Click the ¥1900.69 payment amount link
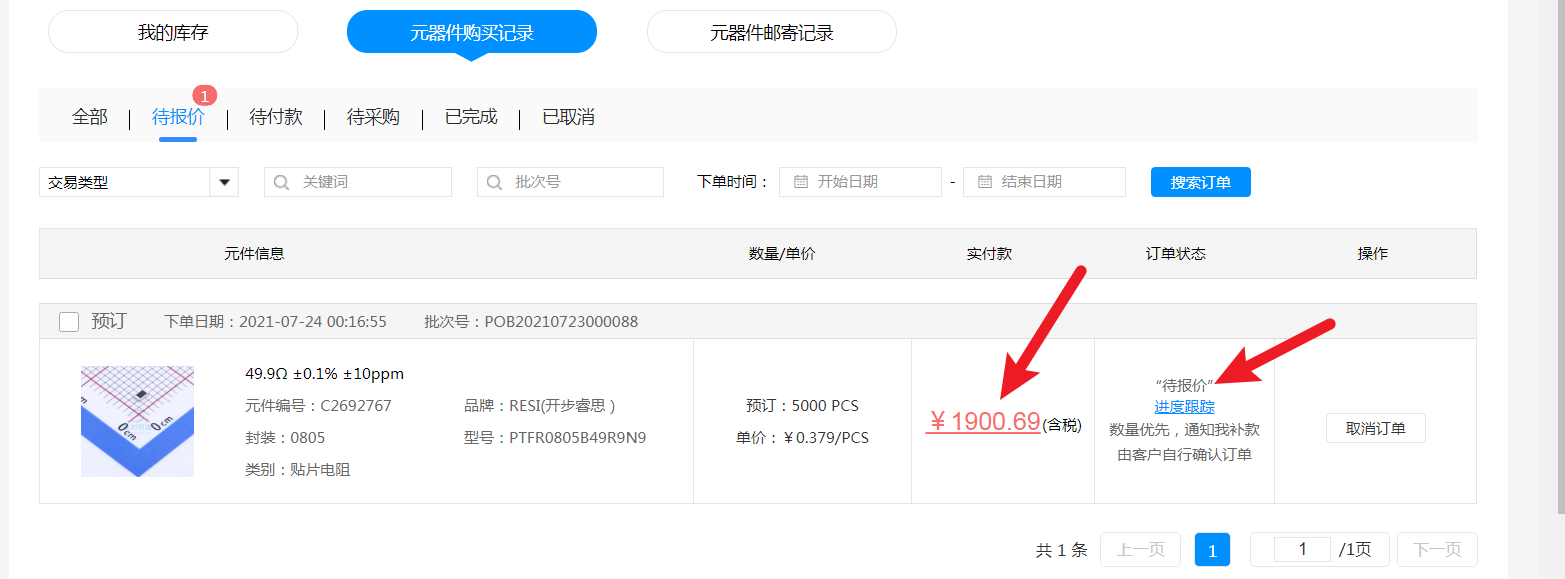Image resolution: width=1565 pixels, height=579 pixels. [x=984, y=422]
